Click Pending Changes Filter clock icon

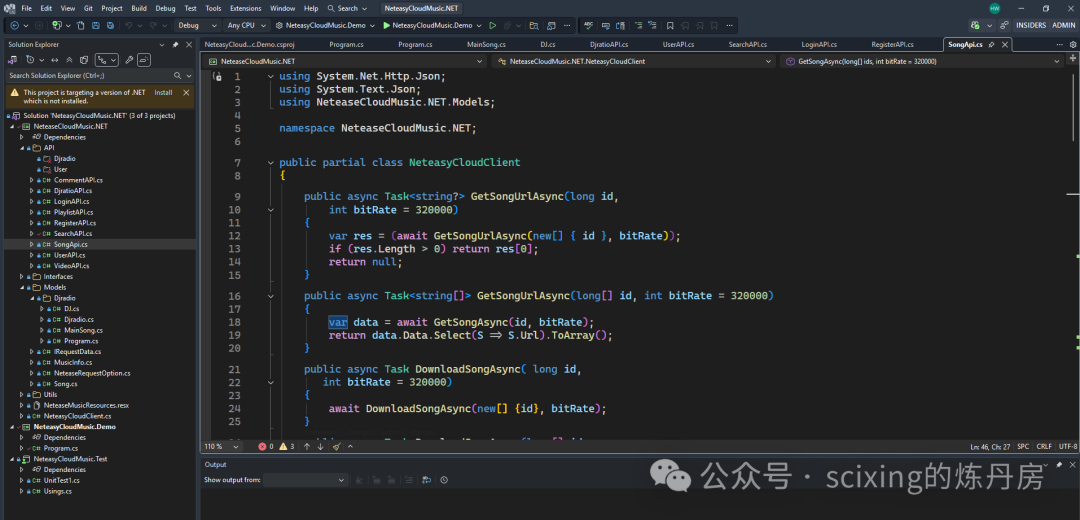pos(31,60)
